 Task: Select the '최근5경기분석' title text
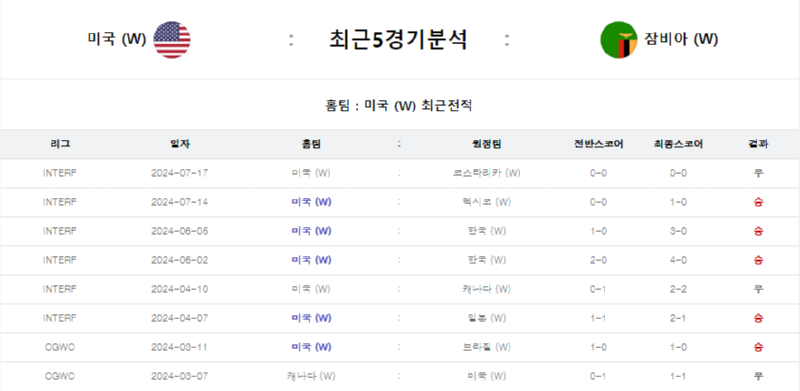(398, 40)
